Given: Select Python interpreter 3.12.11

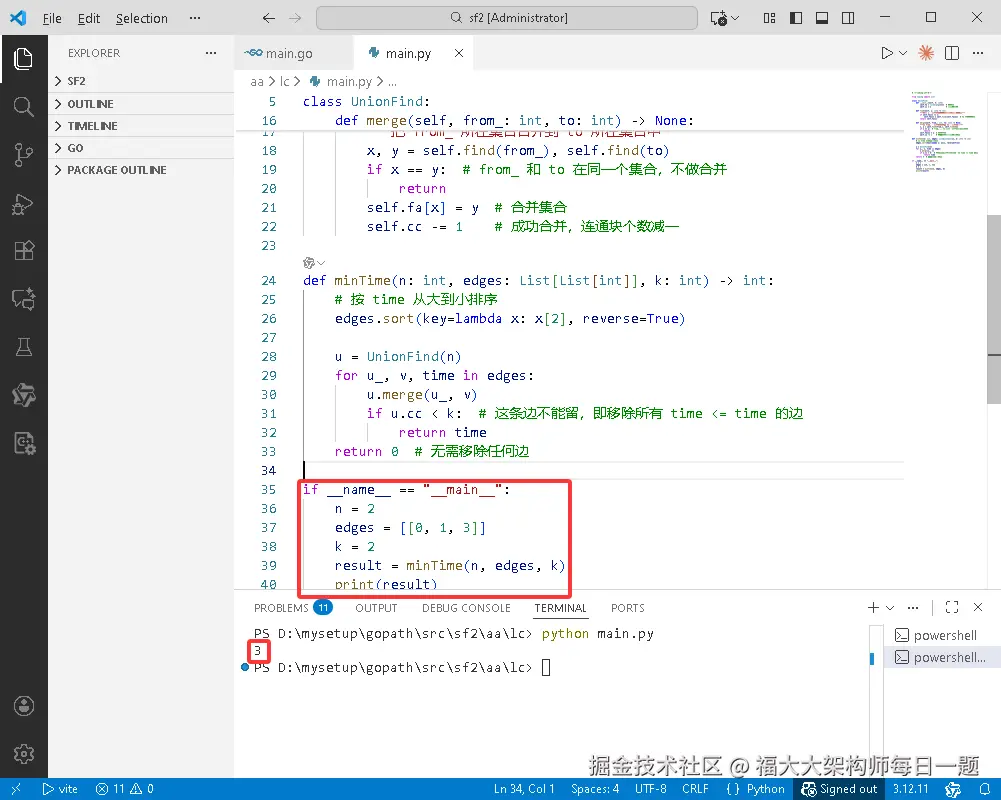Looking at the screenshot, I should 910,789.
